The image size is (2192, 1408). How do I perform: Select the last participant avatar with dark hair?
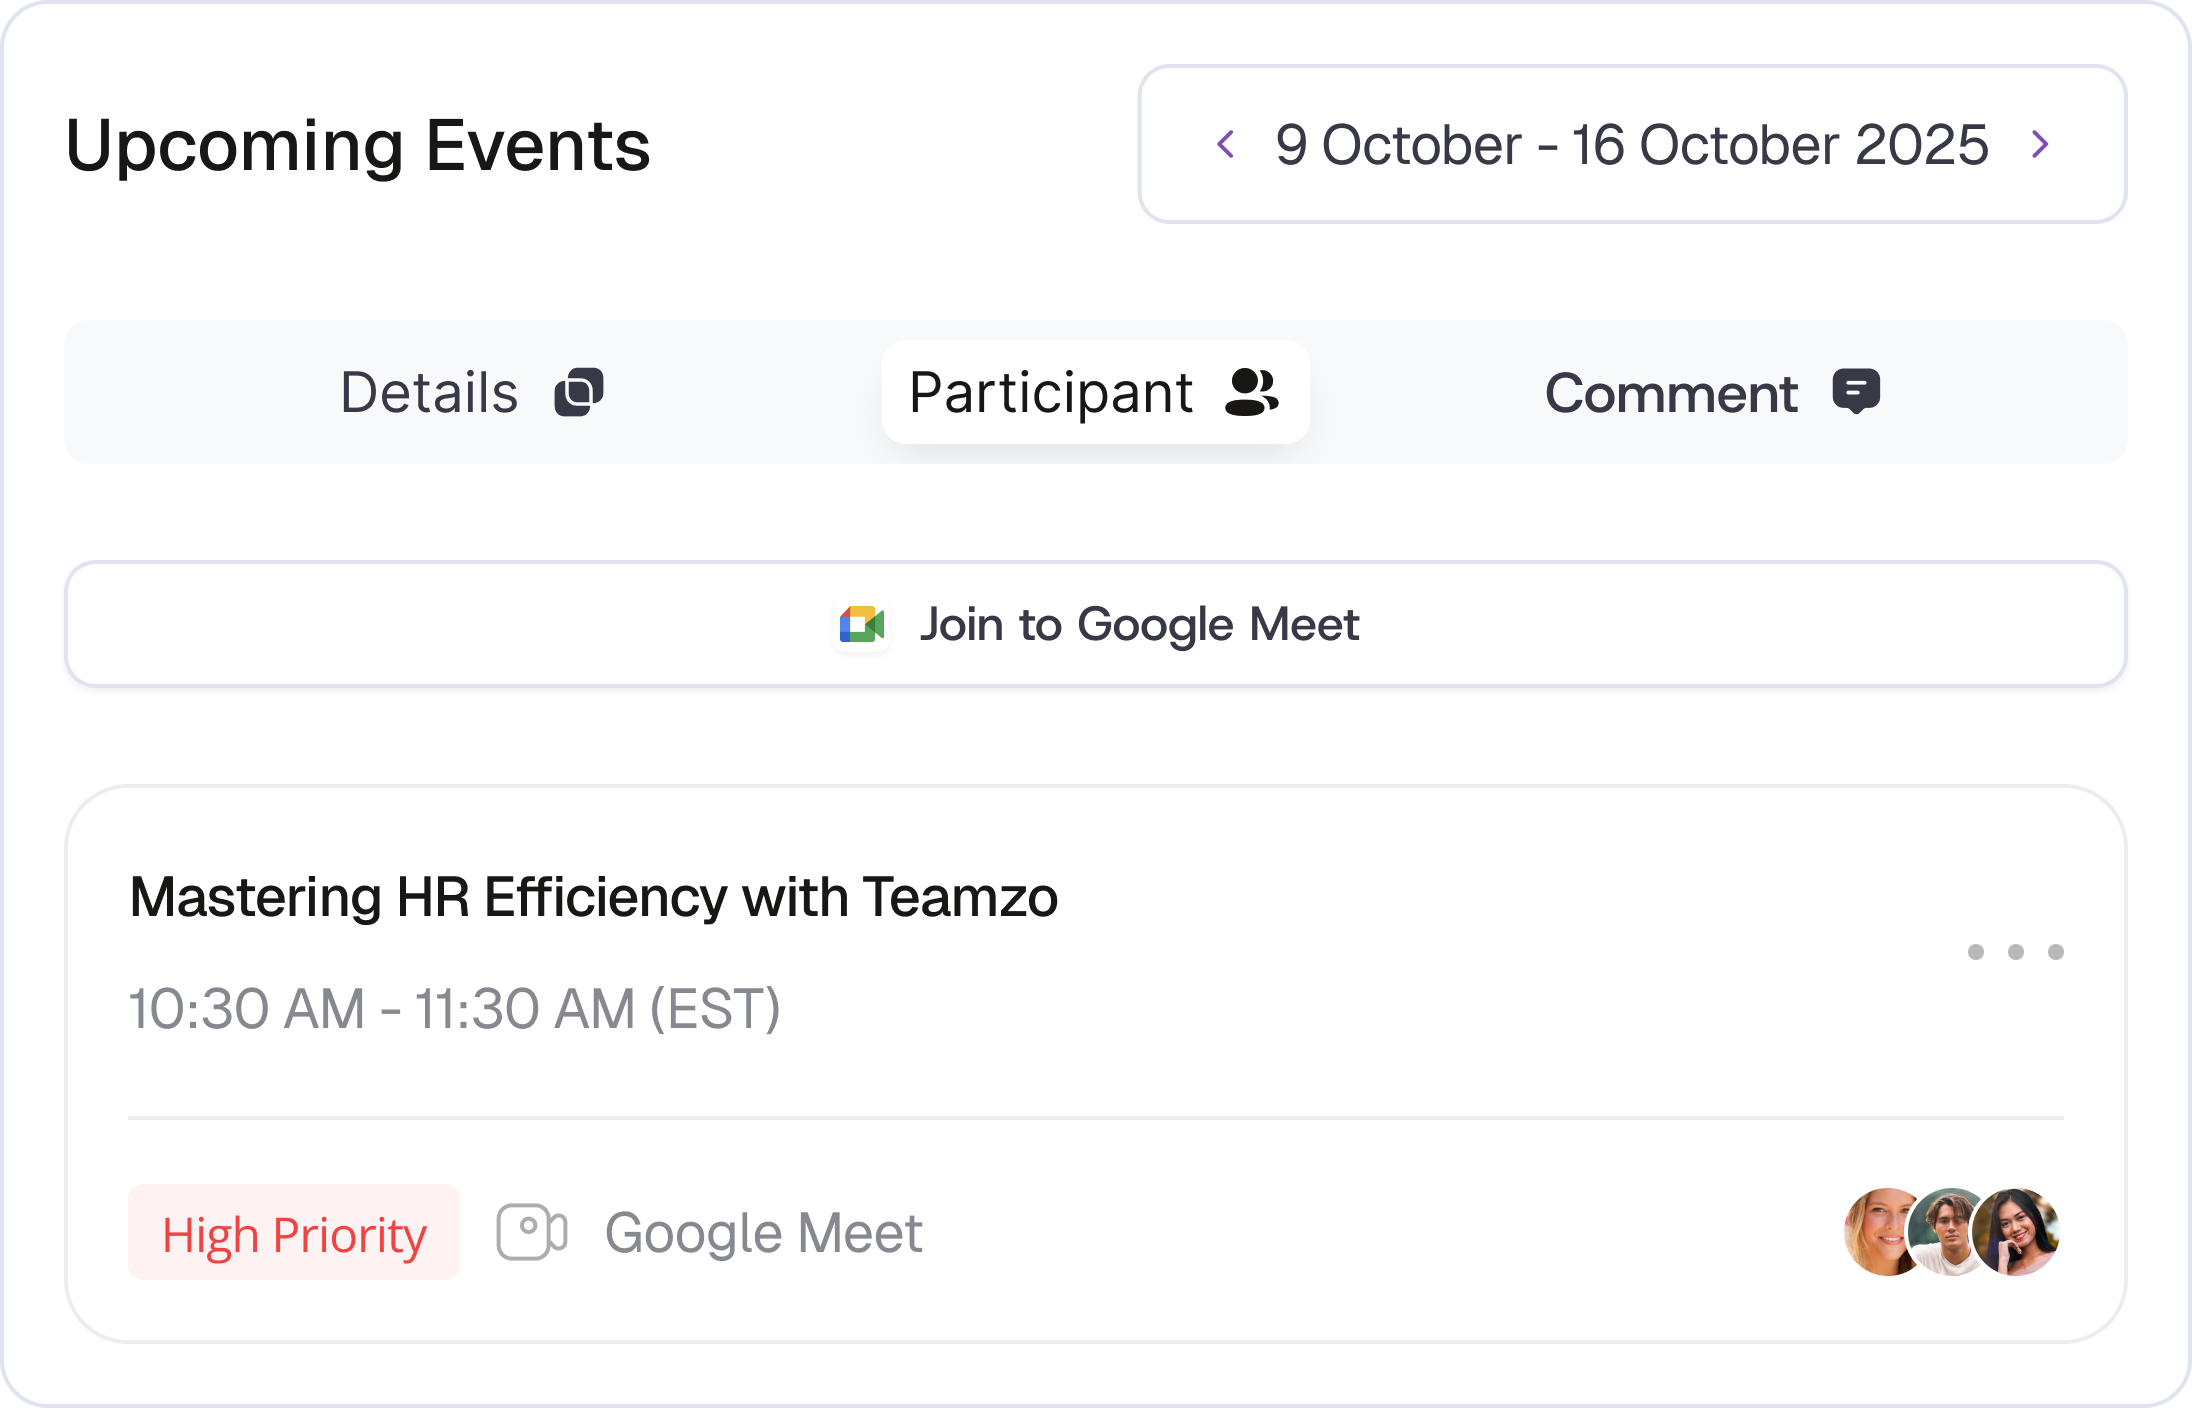[x=2016, y=1232]
